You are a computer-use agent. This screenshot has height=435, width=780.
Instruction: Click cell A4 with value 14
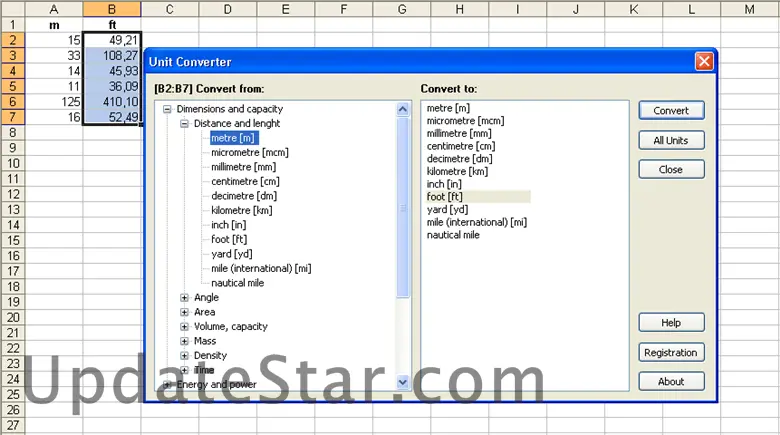click(x=54, y=71)
